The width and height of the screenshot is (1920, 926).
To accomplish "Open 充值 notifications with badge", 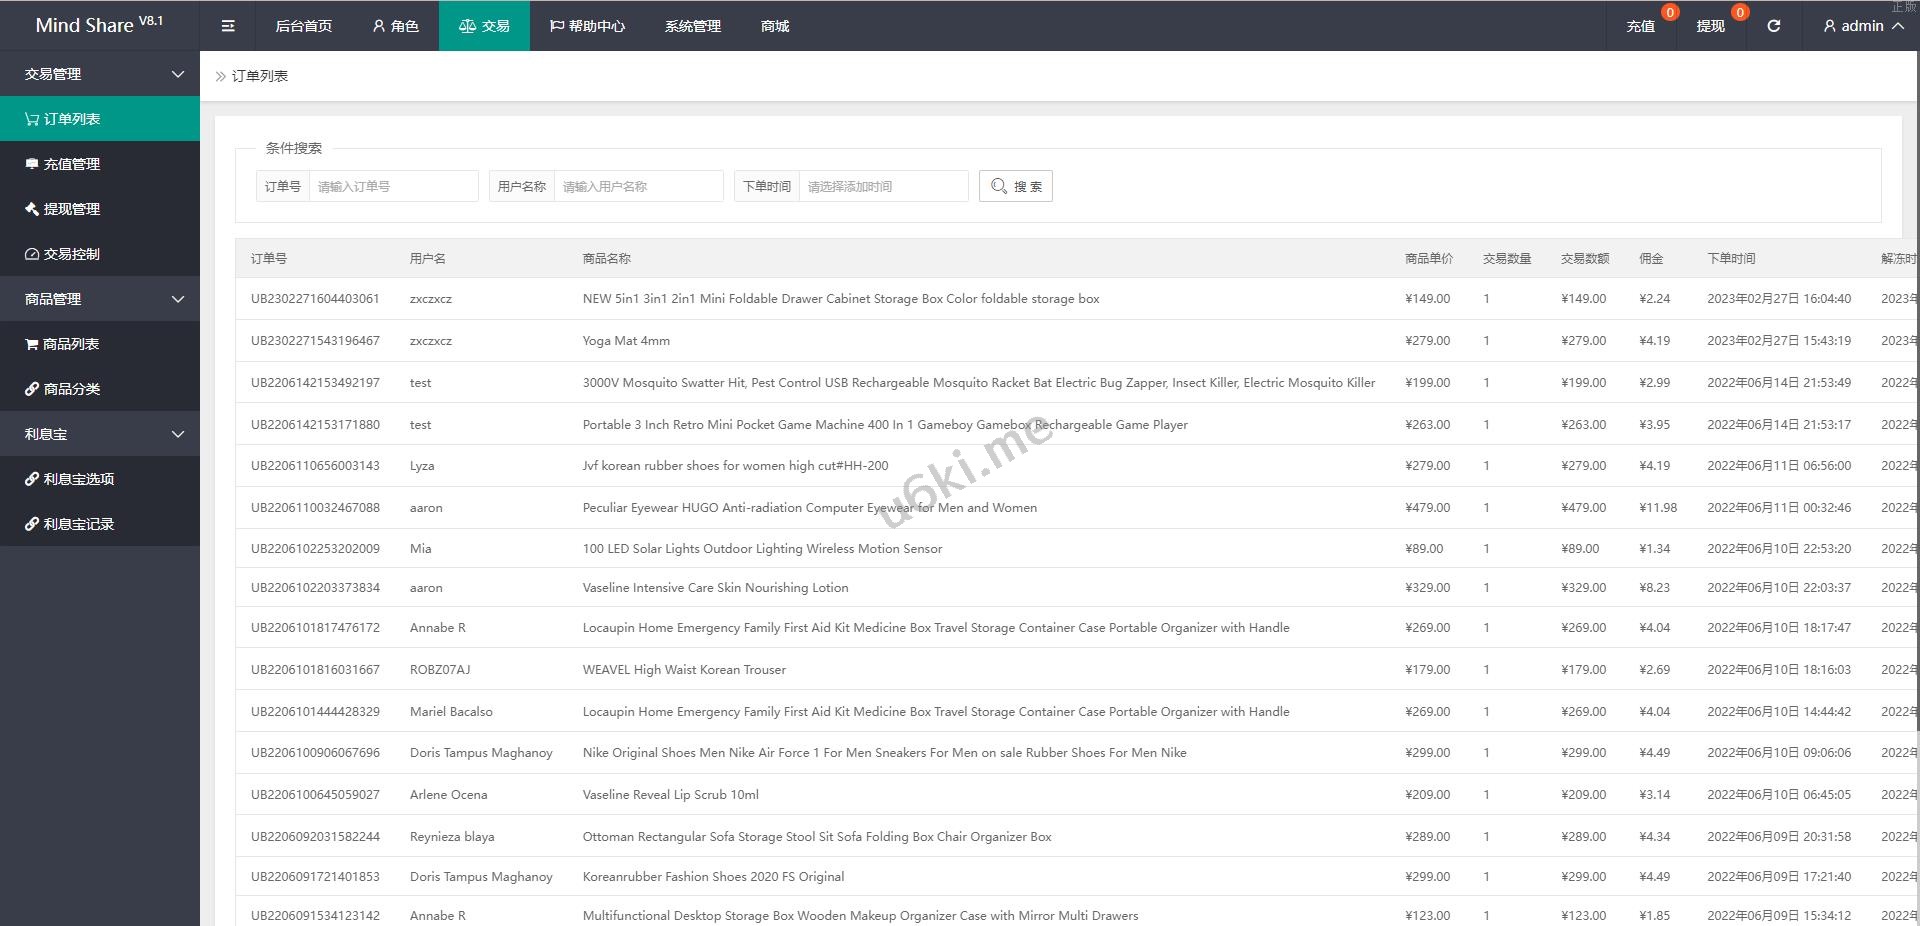I will (1640, 26).
